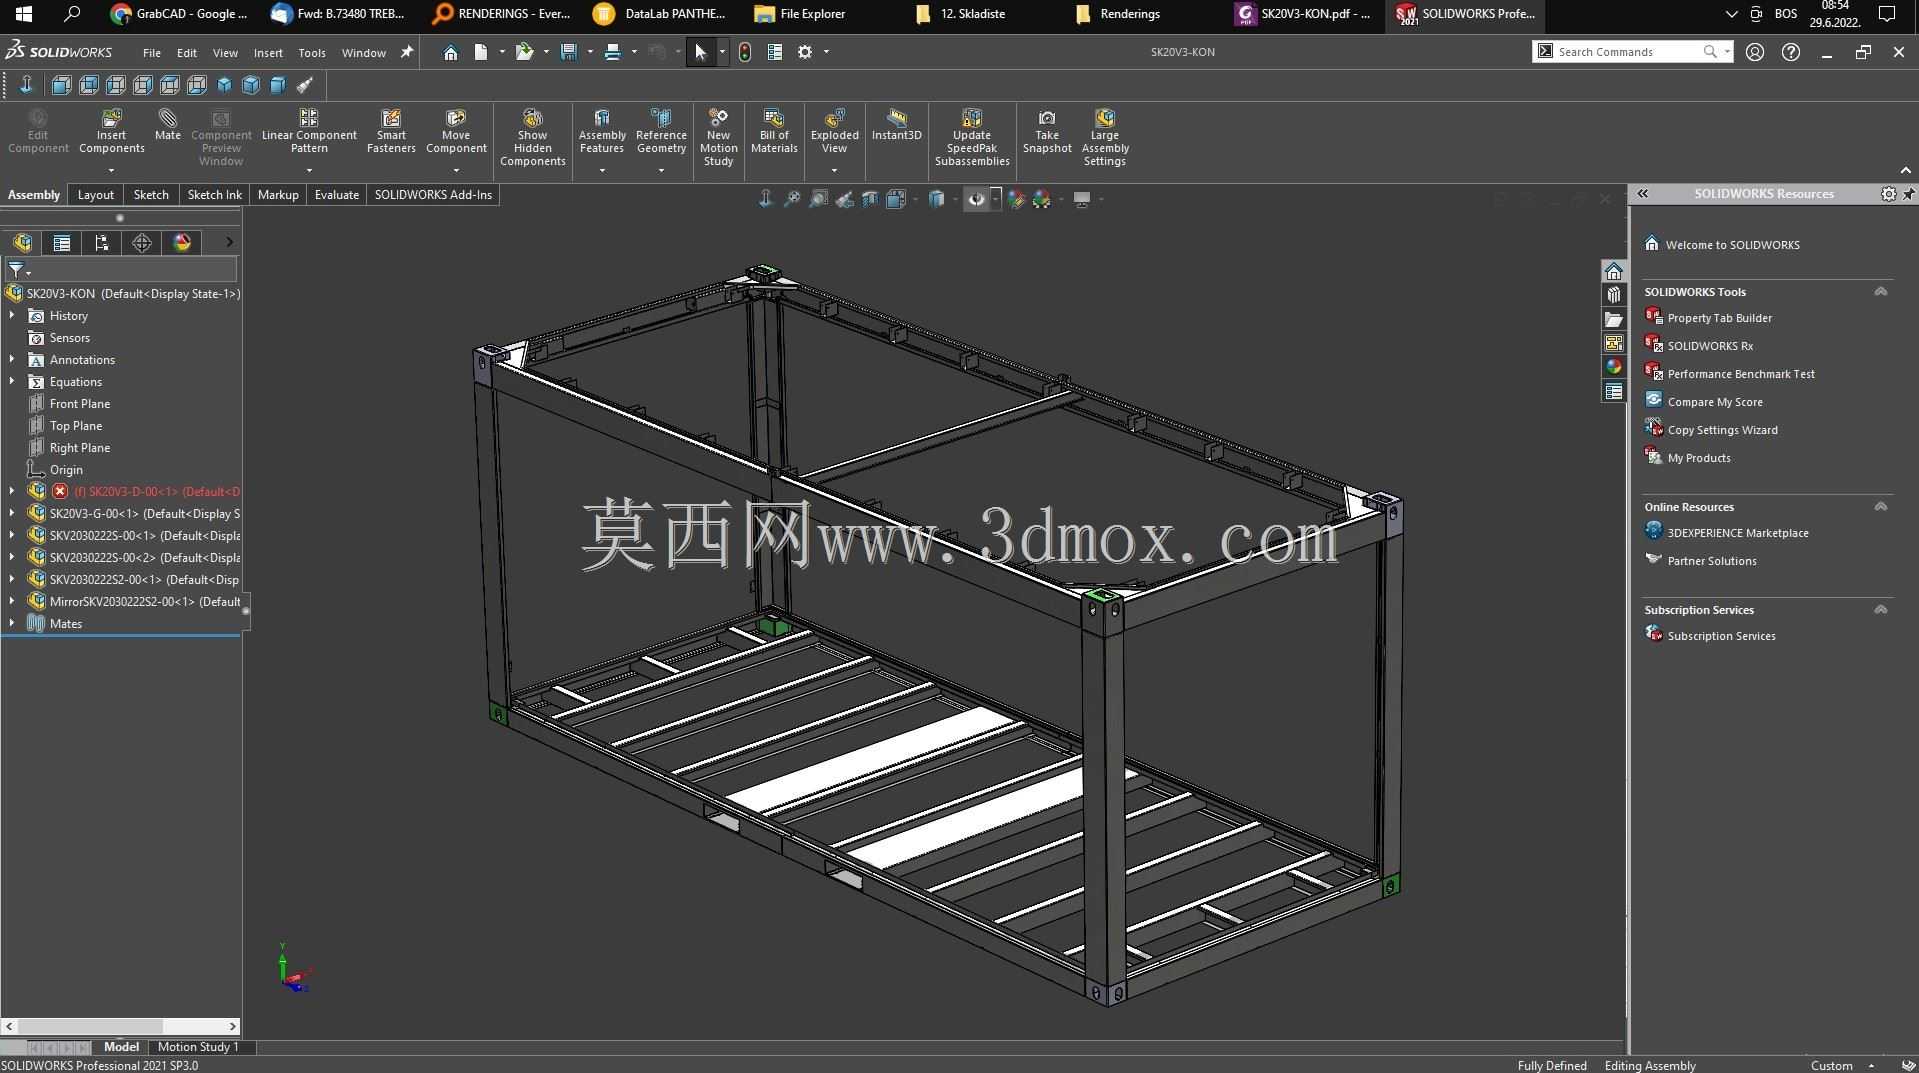1919x1073 pixels.
Task: Click the Rebuild traffic light icon
Action: (745, 52)
